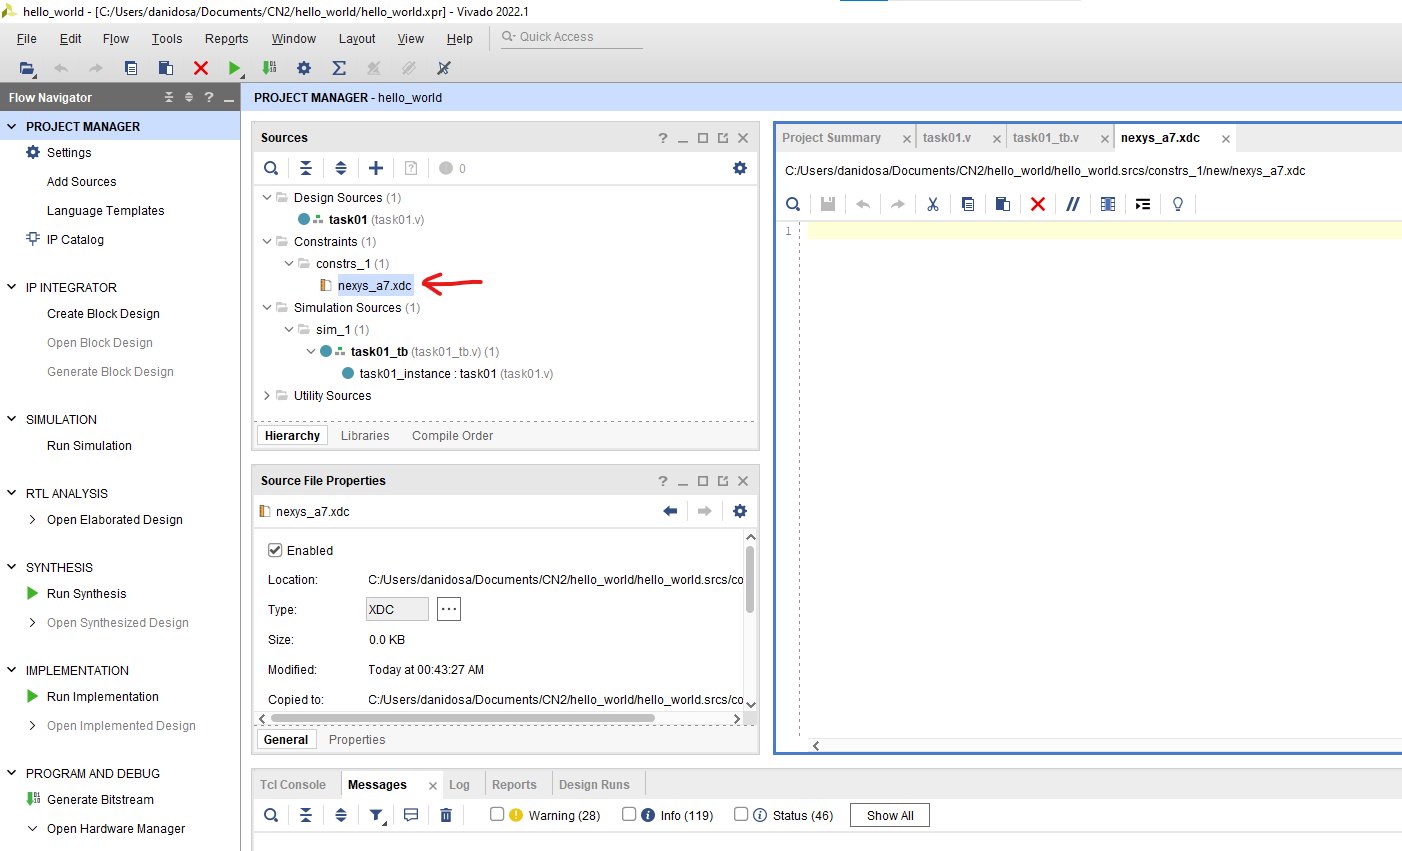Open the Flow menu
This screenshot has width=1402, height=851.
(116, 39)
